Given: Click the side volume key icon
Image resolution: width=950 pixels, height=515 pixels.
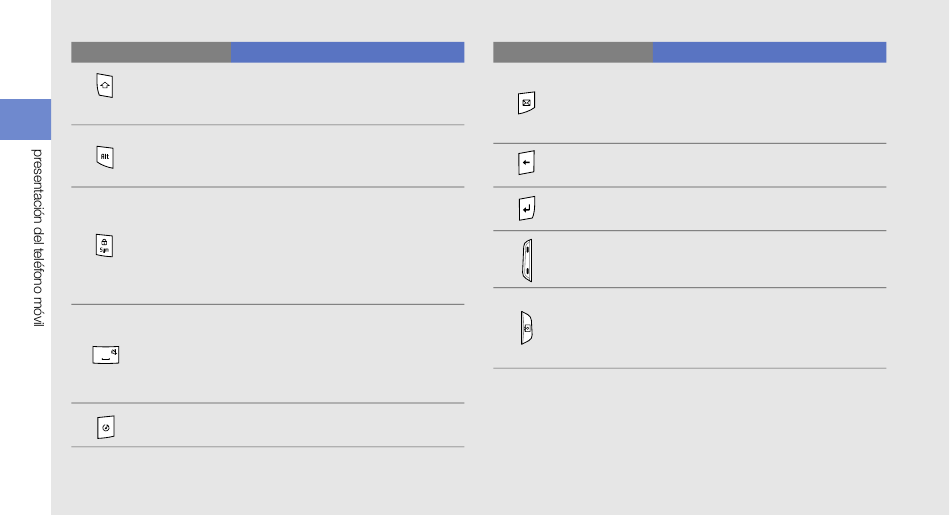Looking at the screenshot, I should point(527,261).
